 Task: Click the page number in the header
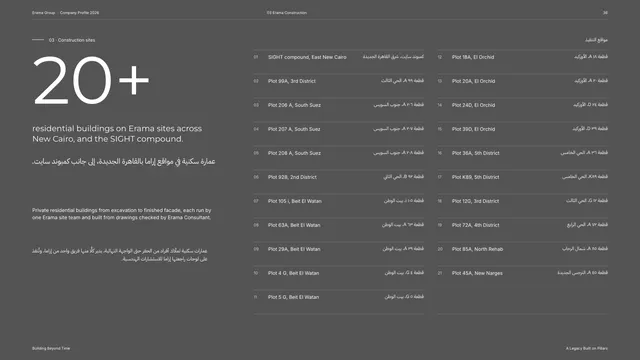click(x=605, y=13)
